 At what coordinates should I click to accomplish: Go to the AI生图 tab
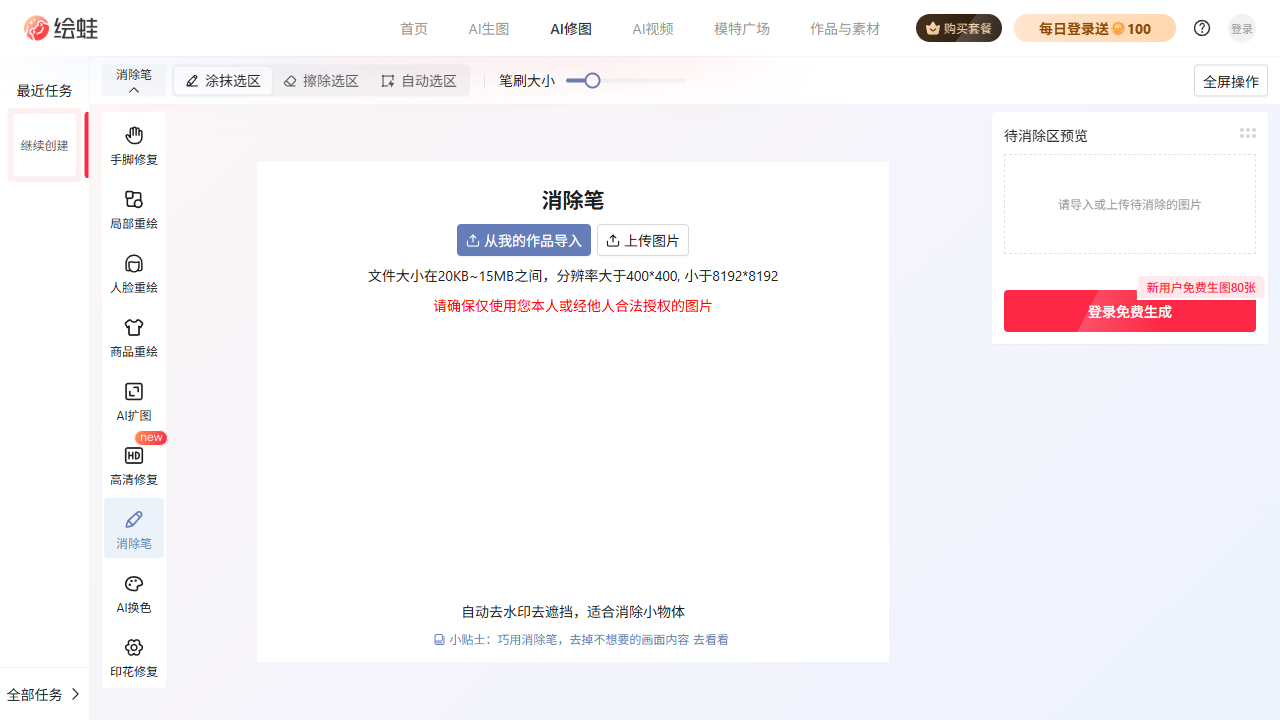pyautogui.click(x=489, y=29)
